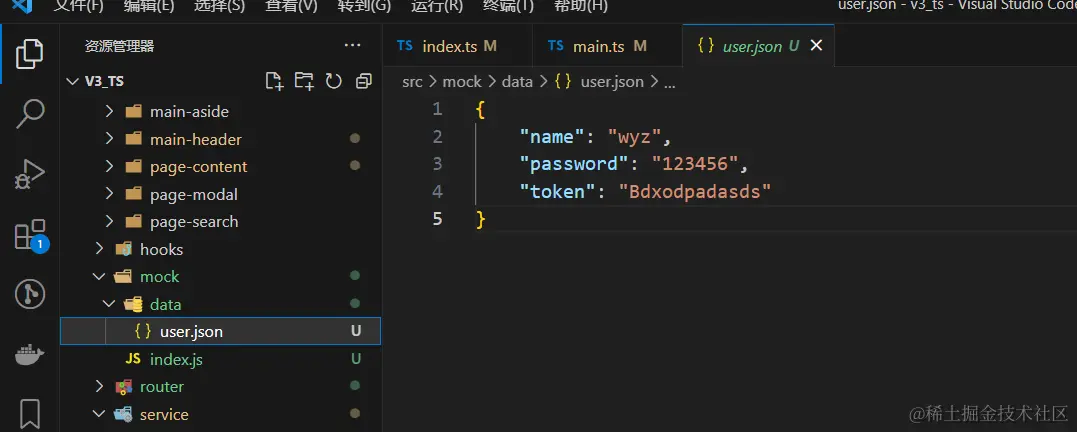The image size is (1077, 432).
Task: Open the Explorer view in activity bar
Action: (x=30, y=54)
